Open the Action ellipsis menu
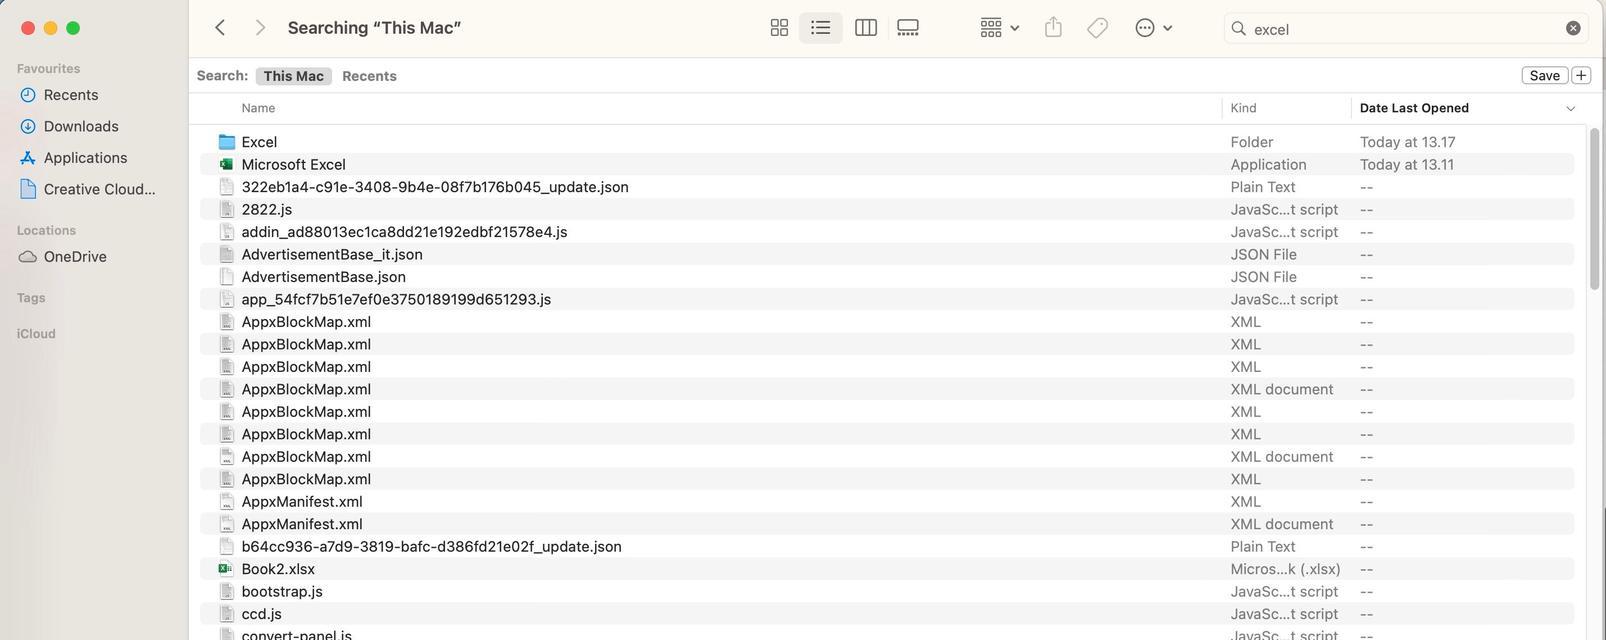Image resolution: width=1606 pixels, height=640 pixels. coord(1153,28)
